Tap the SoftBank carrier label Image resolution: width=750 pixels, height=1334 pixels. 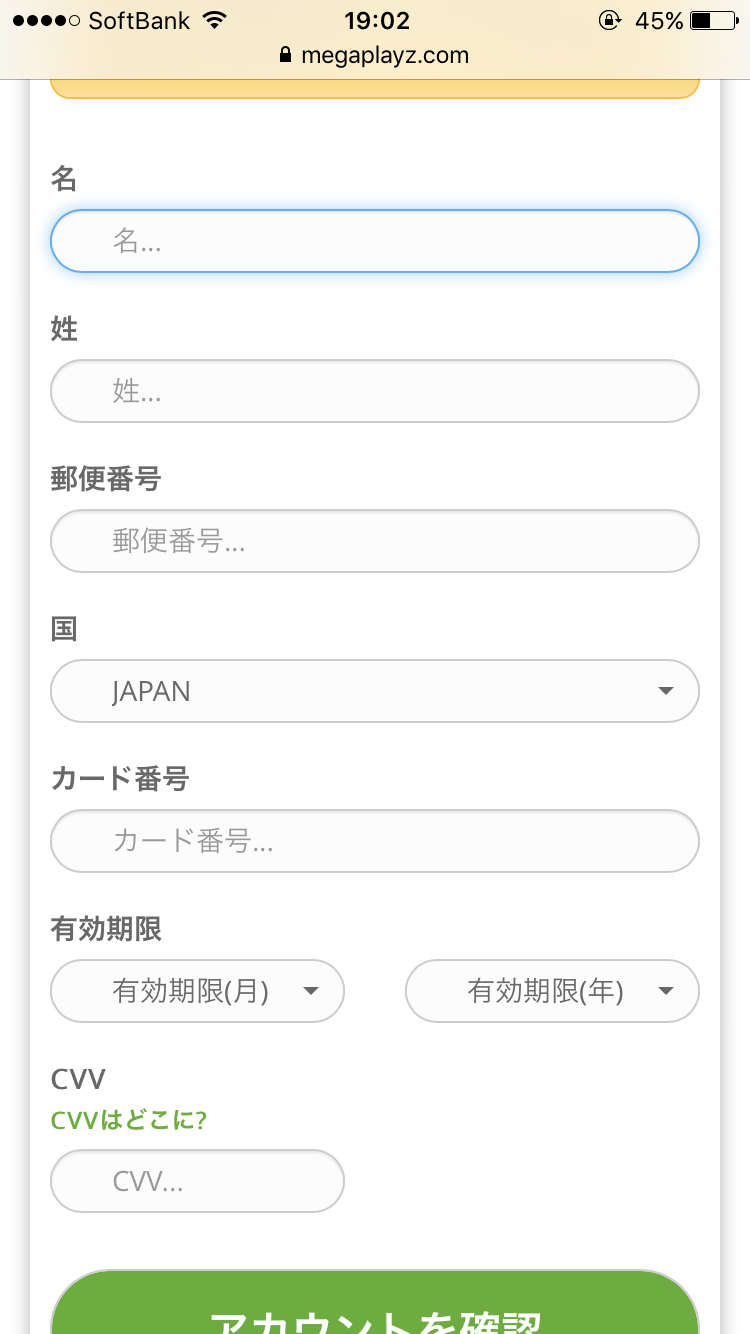(x=139, y=21)
